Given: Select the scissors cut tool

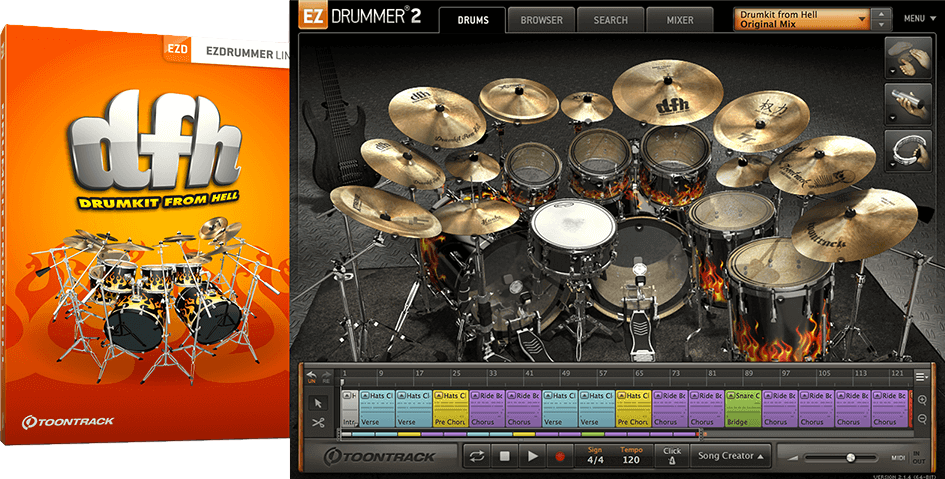Looking at the screenshot, I should point(319,422).
